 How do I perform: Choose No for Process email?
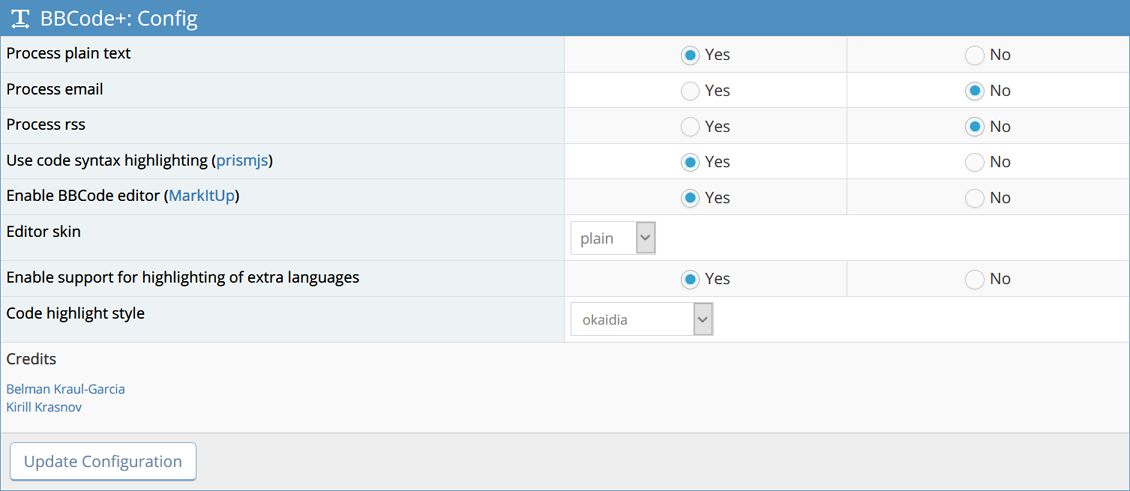(x=974, y=91)
